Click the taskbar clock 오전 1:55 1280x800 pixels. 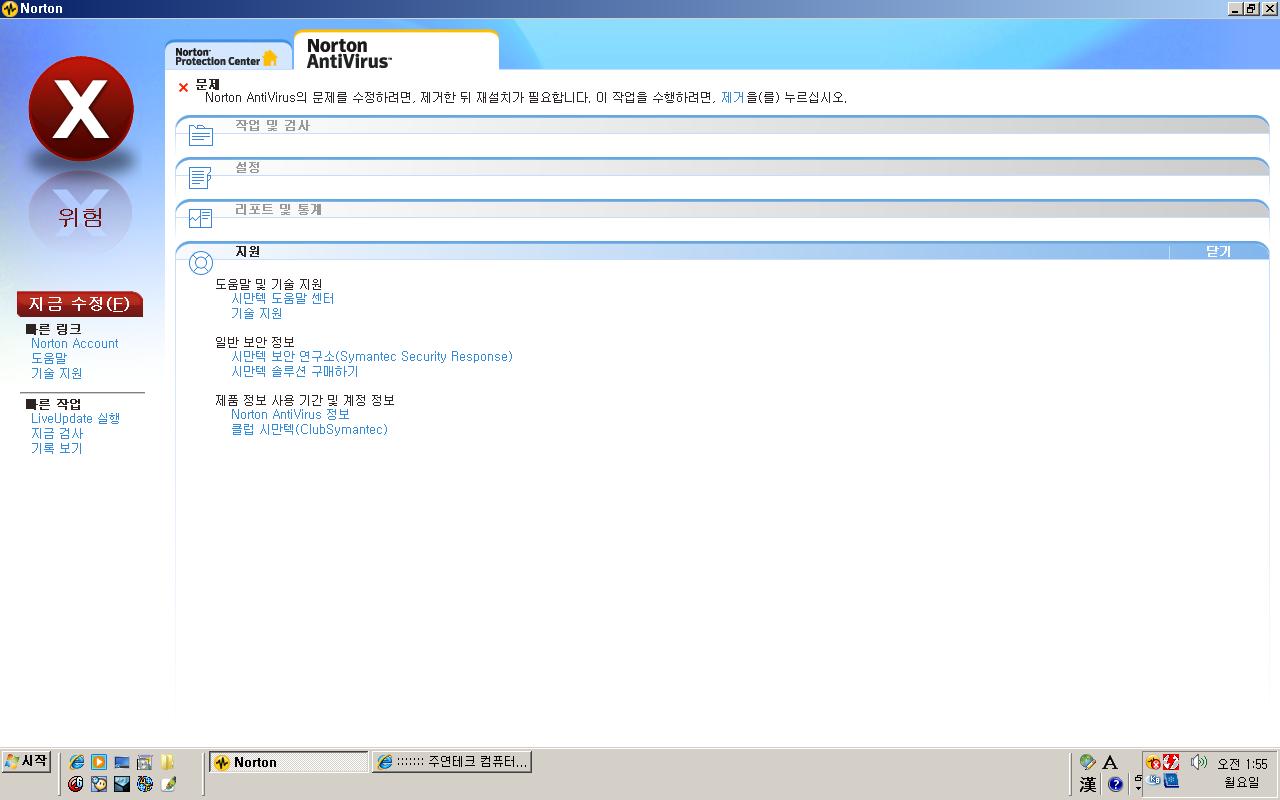[1242, 764]
